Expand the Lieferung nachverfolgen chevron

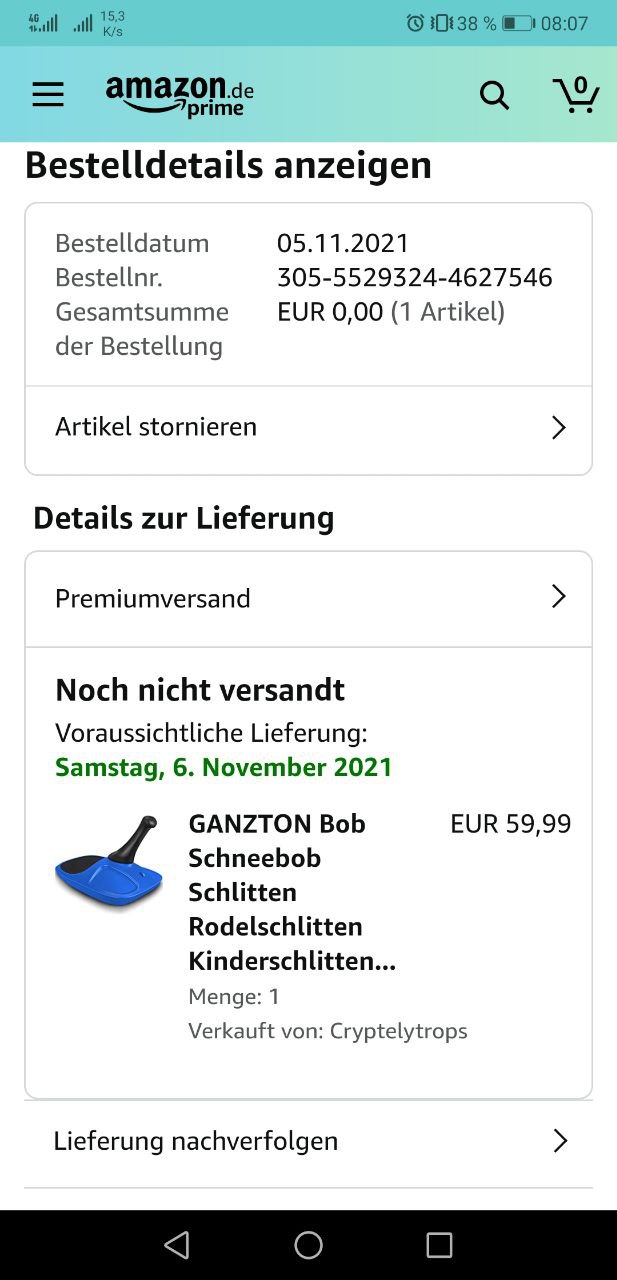point(560,1141)
